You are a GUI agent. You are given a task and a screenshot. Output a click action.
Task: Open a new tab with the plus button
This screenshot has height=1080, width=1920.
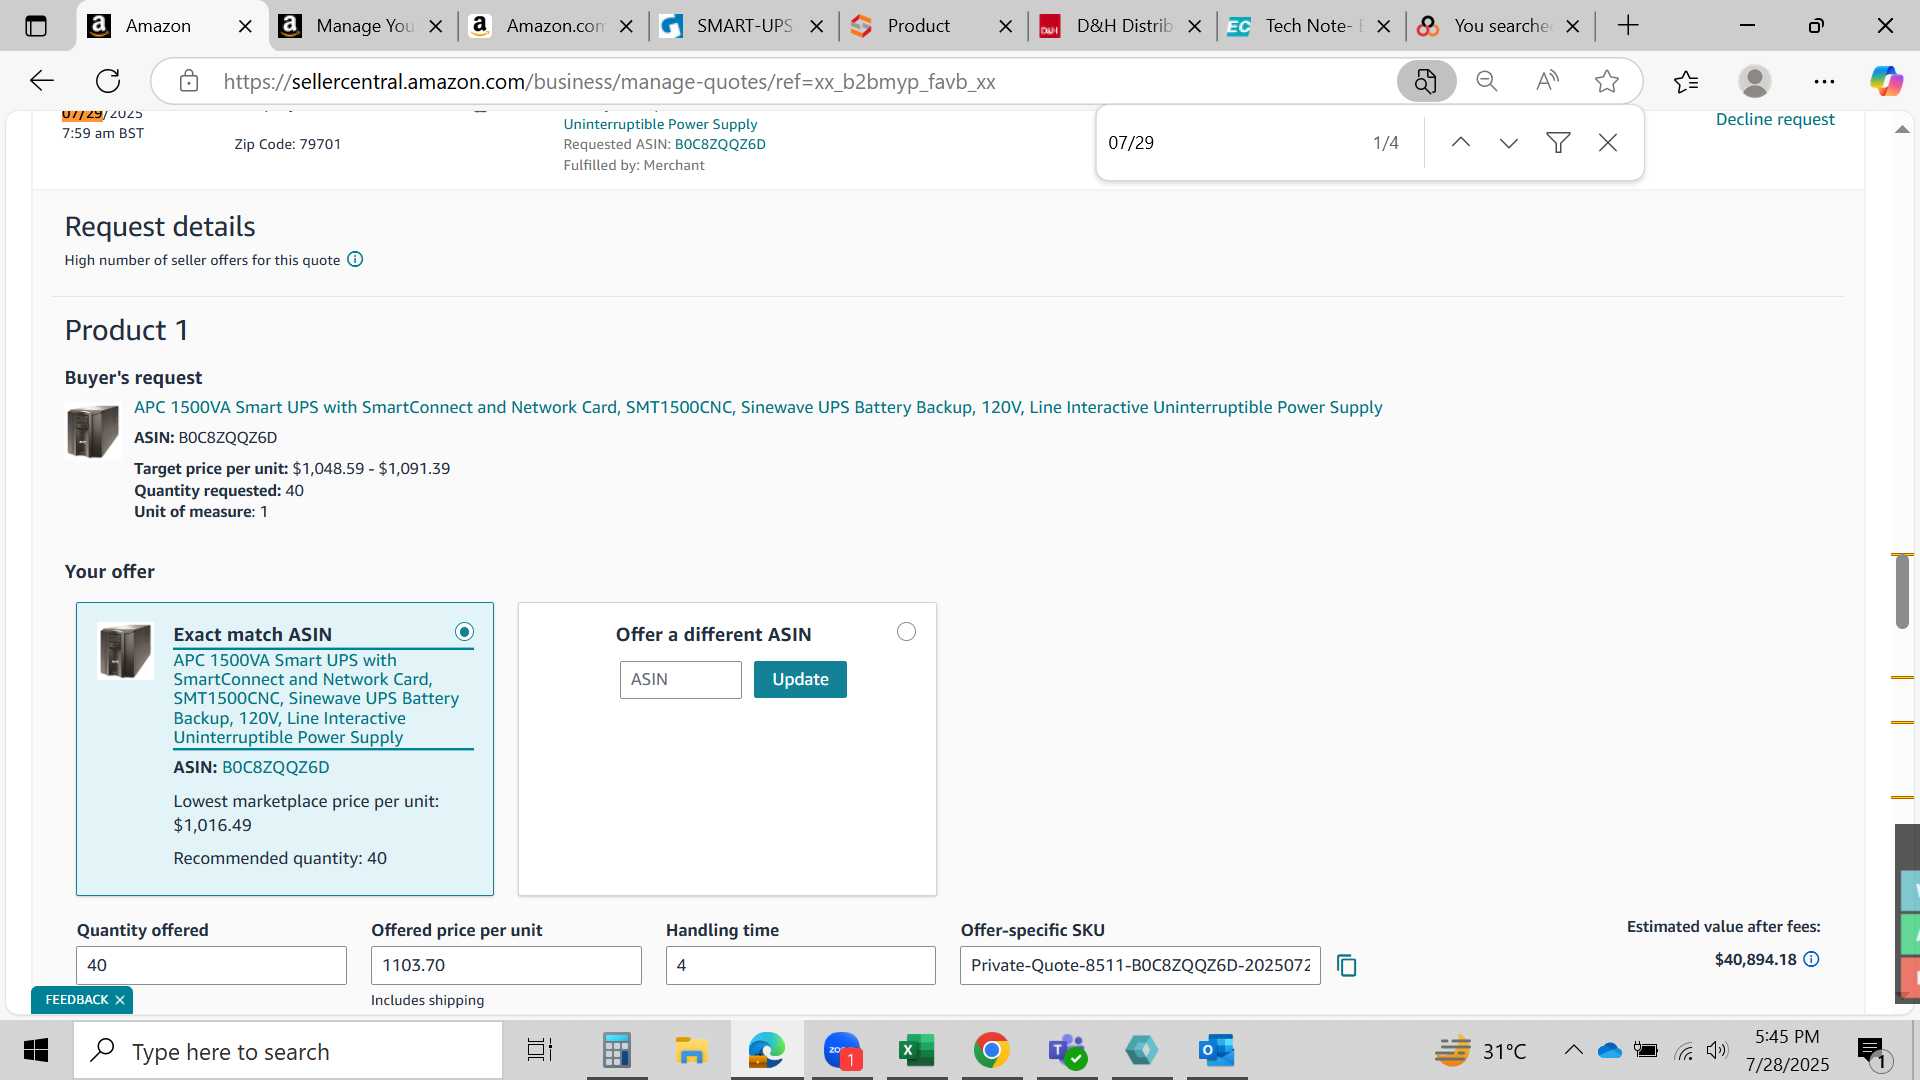point(1628,26)
